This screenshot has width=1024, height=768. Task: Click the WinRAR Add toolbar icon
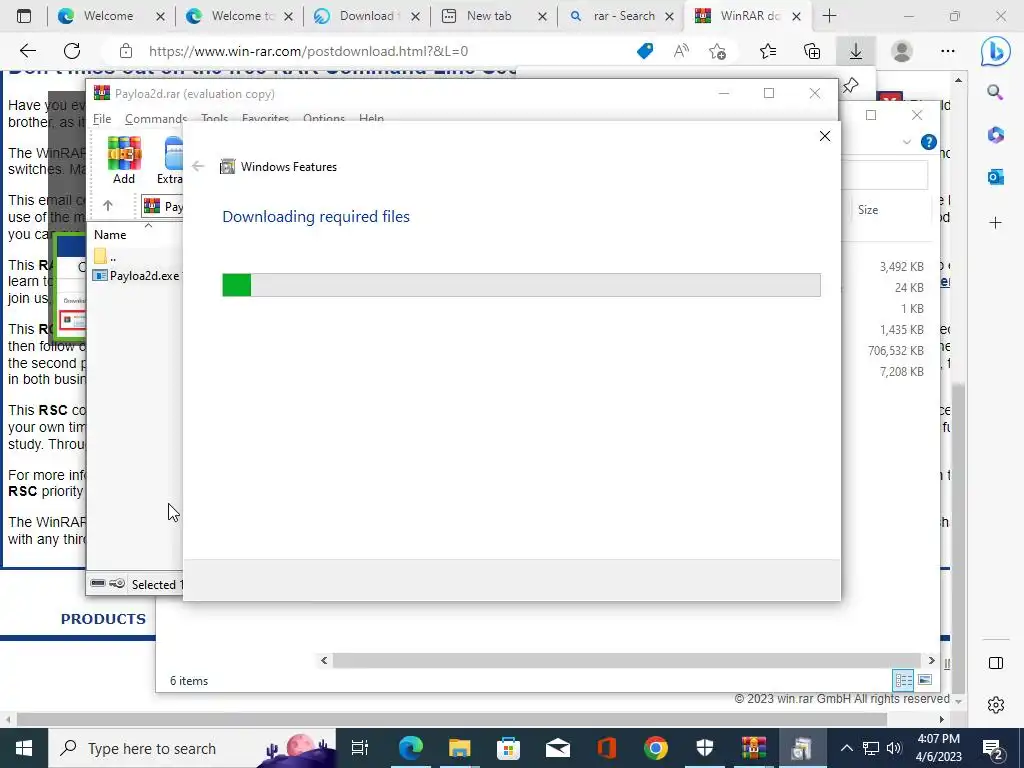tap(124, 161)
